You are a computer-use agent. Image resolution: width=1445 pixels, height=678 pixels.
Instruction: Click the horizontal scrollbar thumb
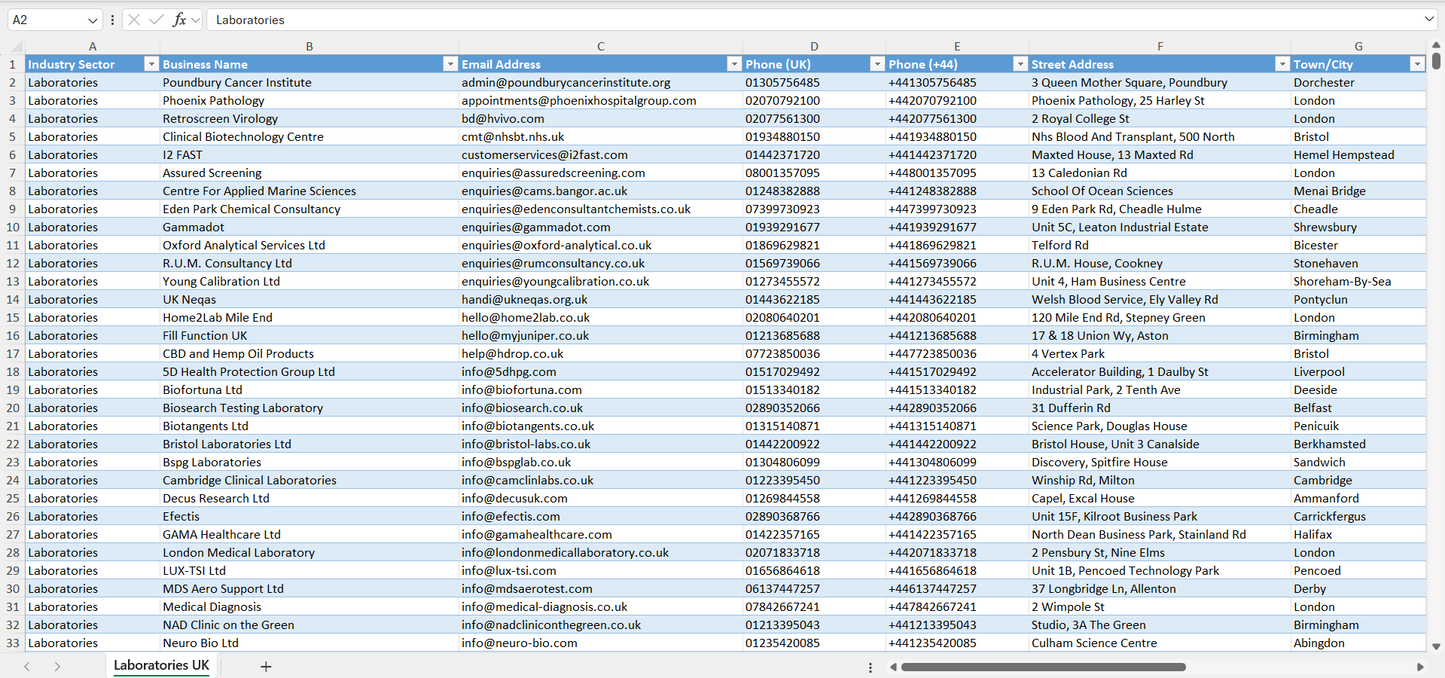(x=1043, y=667)
